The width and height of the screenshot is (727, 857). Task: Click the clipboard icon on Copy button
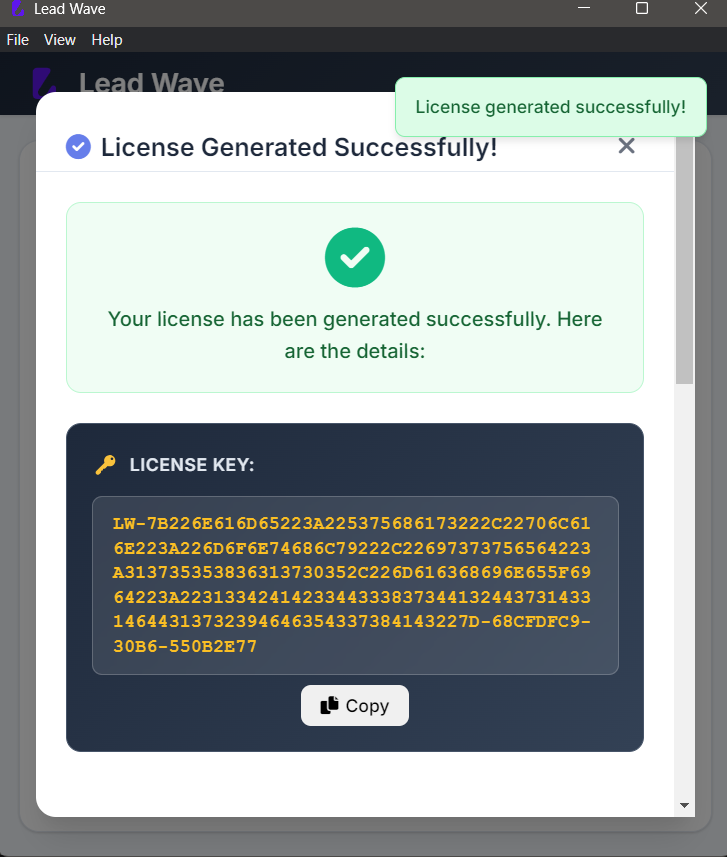(330, 705)
